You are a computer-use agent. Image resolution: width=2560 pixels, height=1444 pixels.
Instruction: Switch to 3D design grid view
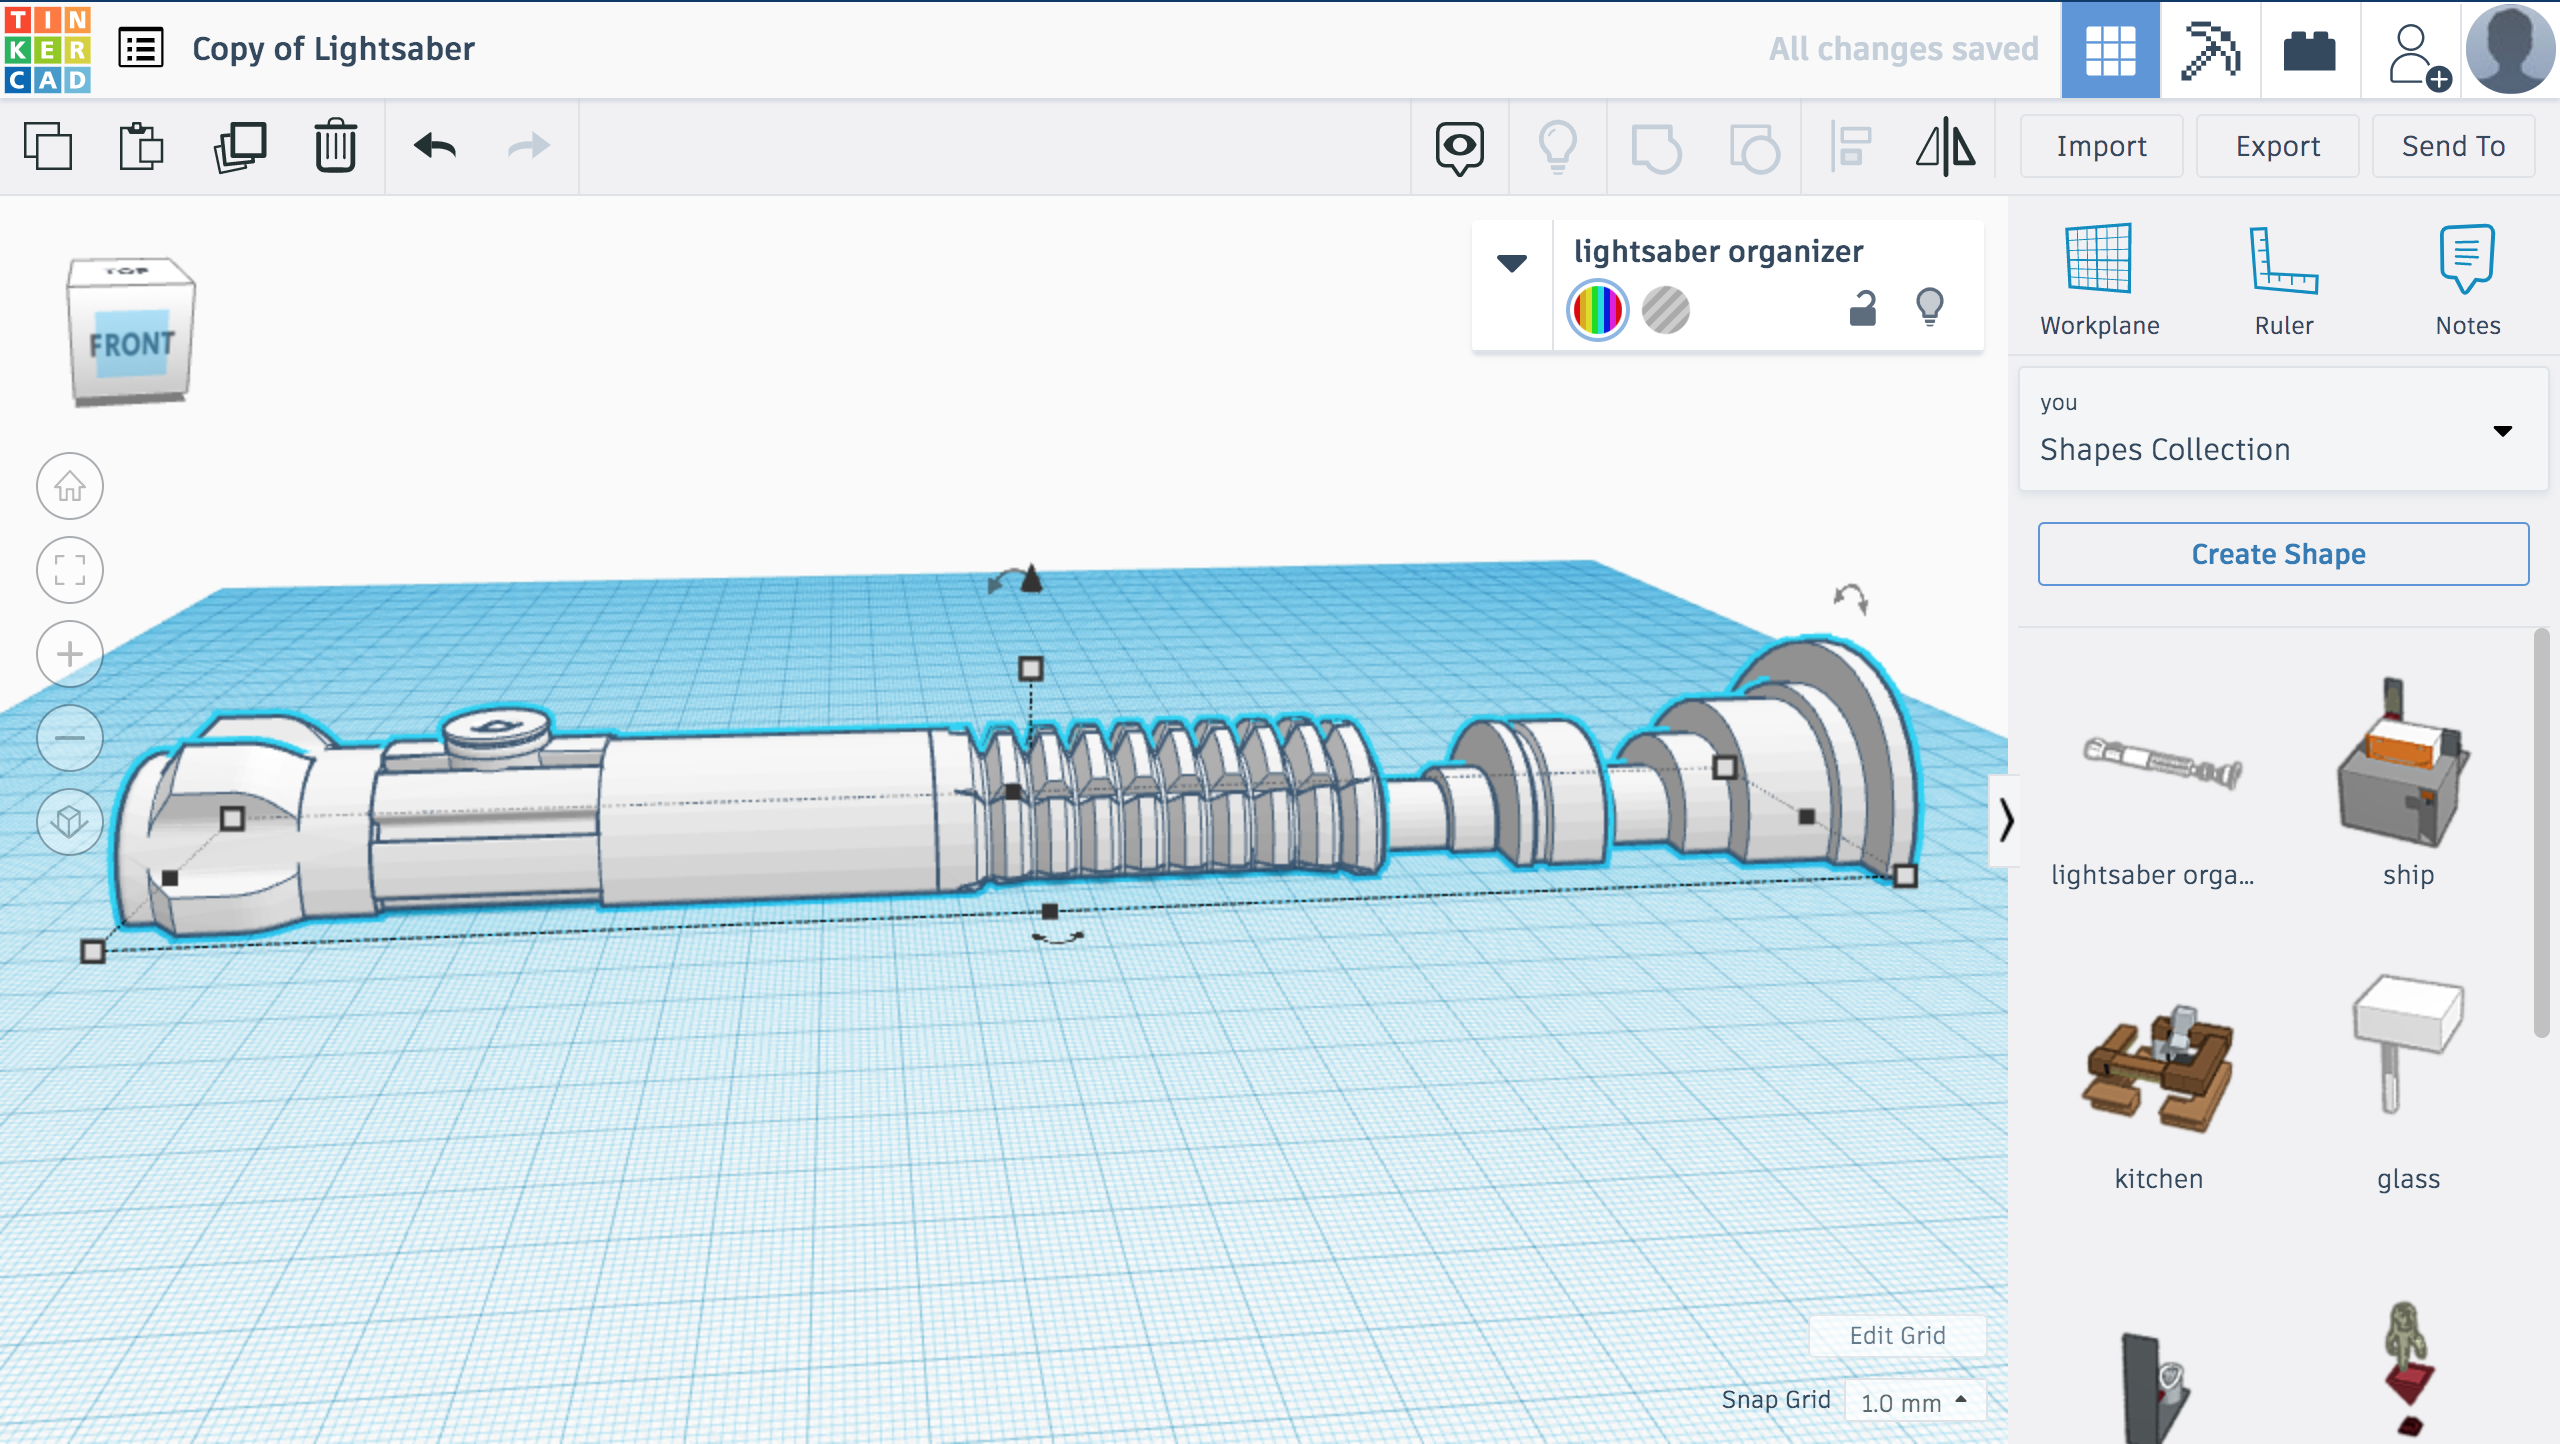tap(2111, 49)
